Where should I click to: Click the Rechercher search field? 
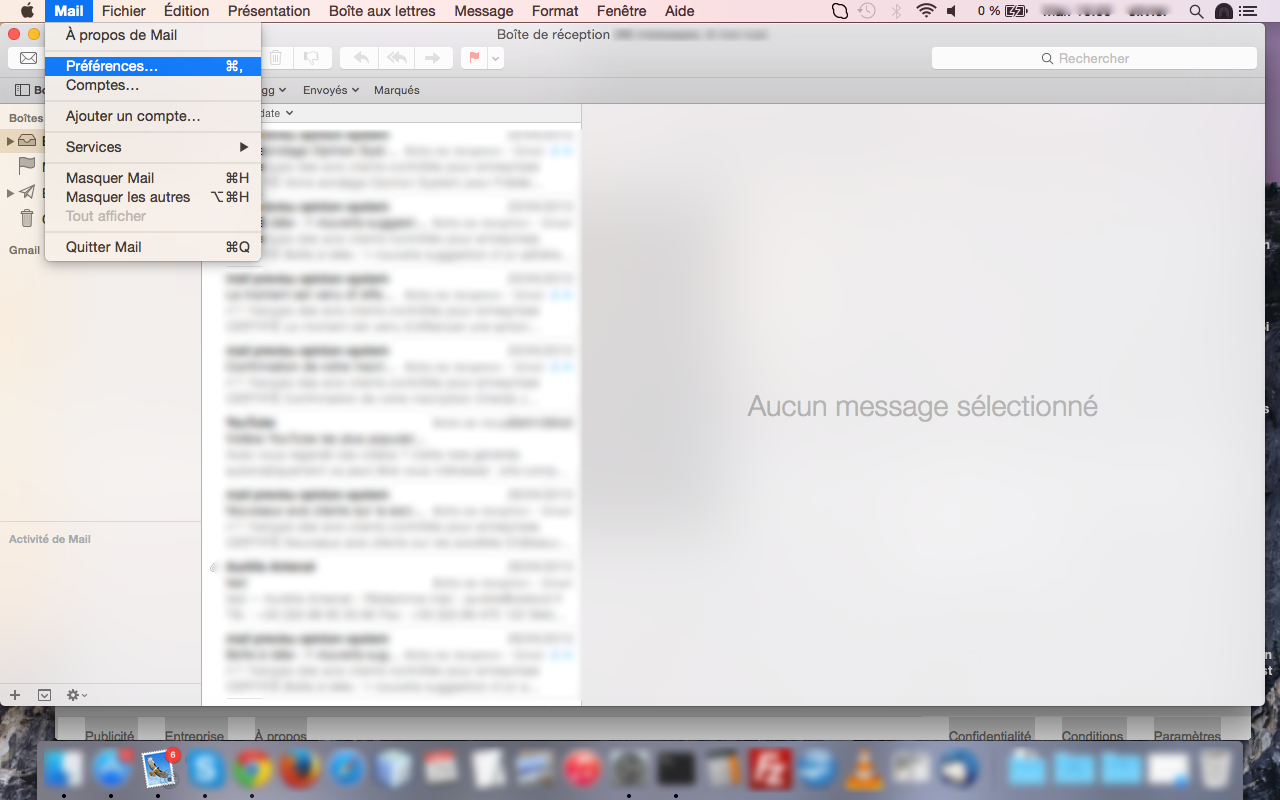[x=1094, y=58]
